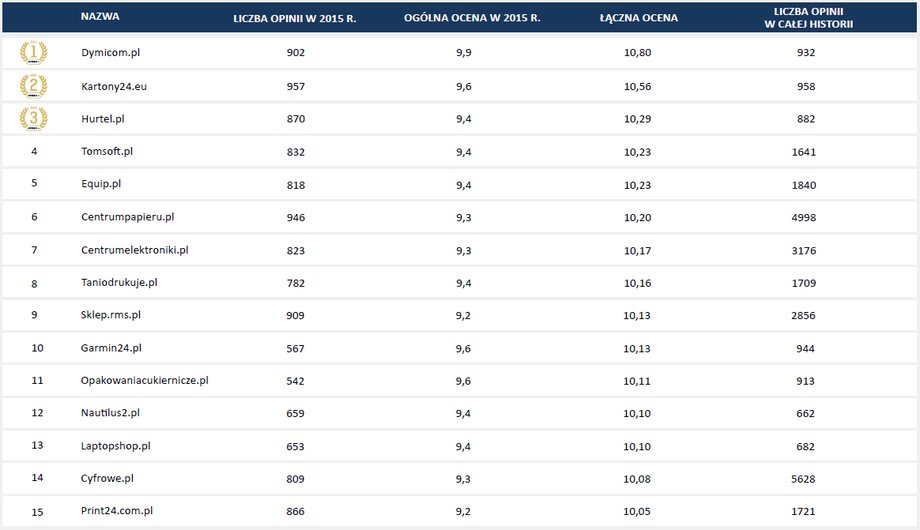This screenshot has height=530, width=920.
Task: Click the OGÓLNA OCENA W 2015 R. header
Action: click(x=472, y=18)
